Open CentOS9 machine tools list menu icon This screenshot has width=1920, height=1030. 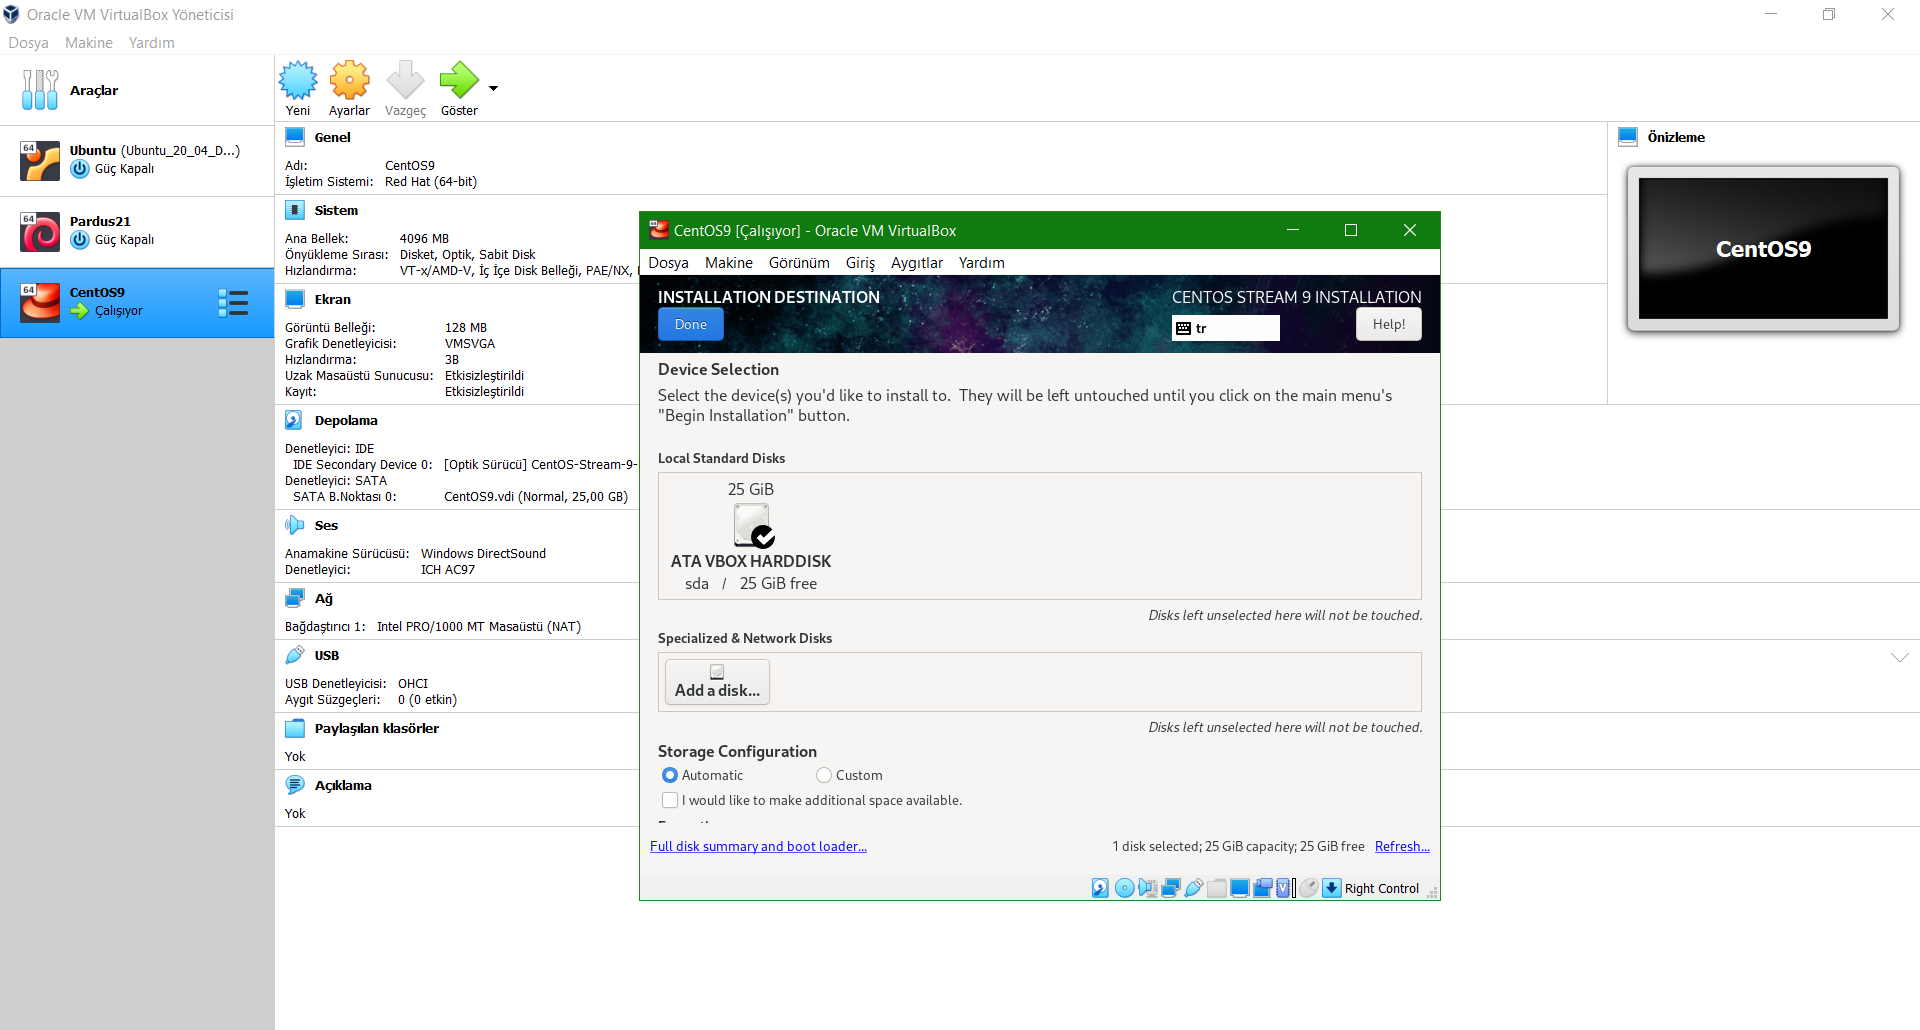(x=233, y=303)
